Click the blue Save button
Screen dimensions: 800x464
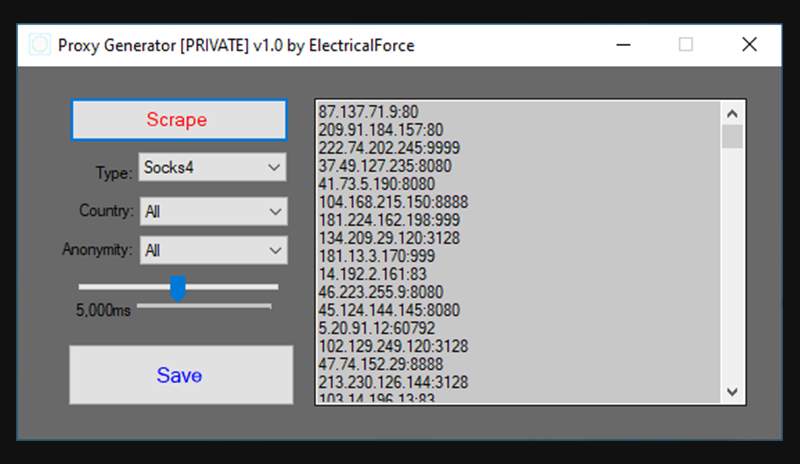[x=180, y=376]
